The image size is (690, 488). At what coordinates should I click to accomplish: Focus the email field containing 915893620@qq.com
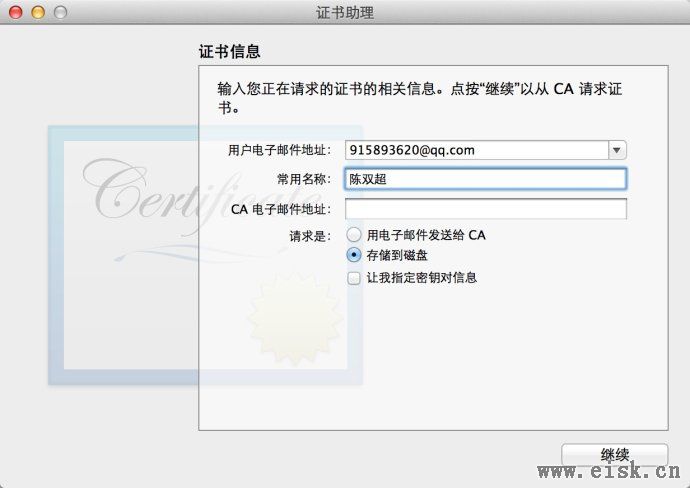(x=477, y=150)
